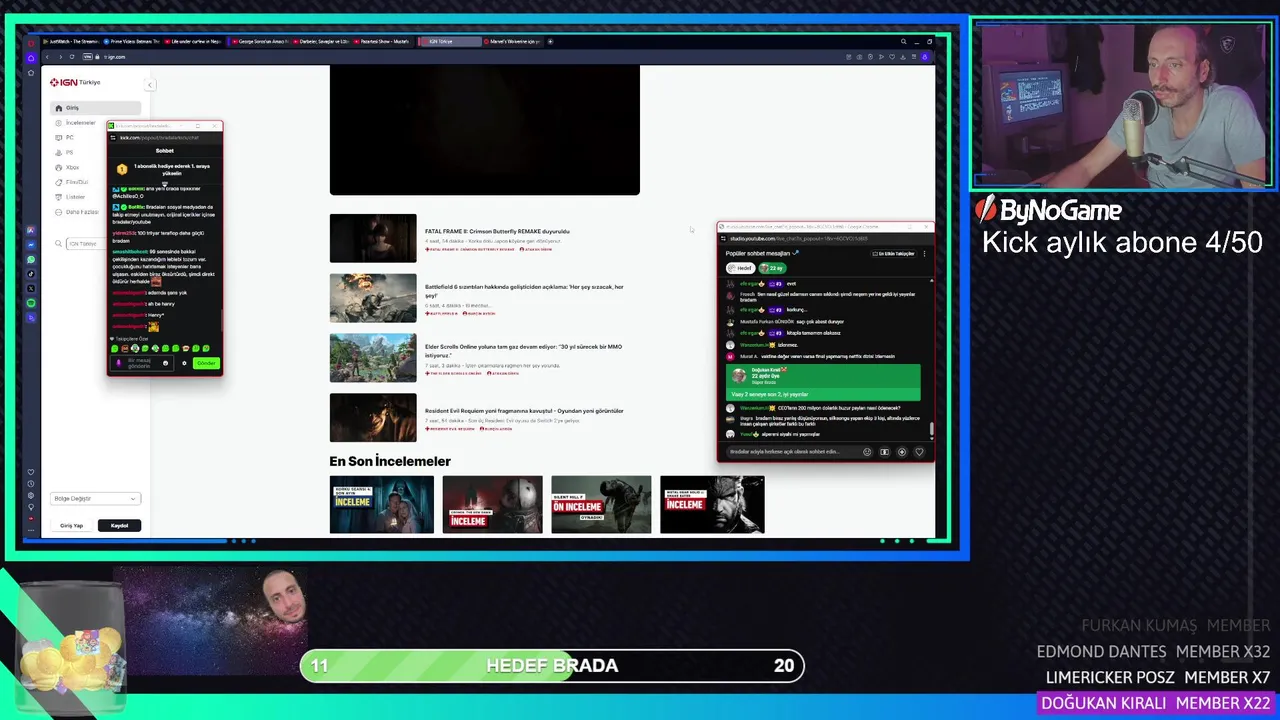Click the Kaydol button
The image size is (1280, 720).
119,525
